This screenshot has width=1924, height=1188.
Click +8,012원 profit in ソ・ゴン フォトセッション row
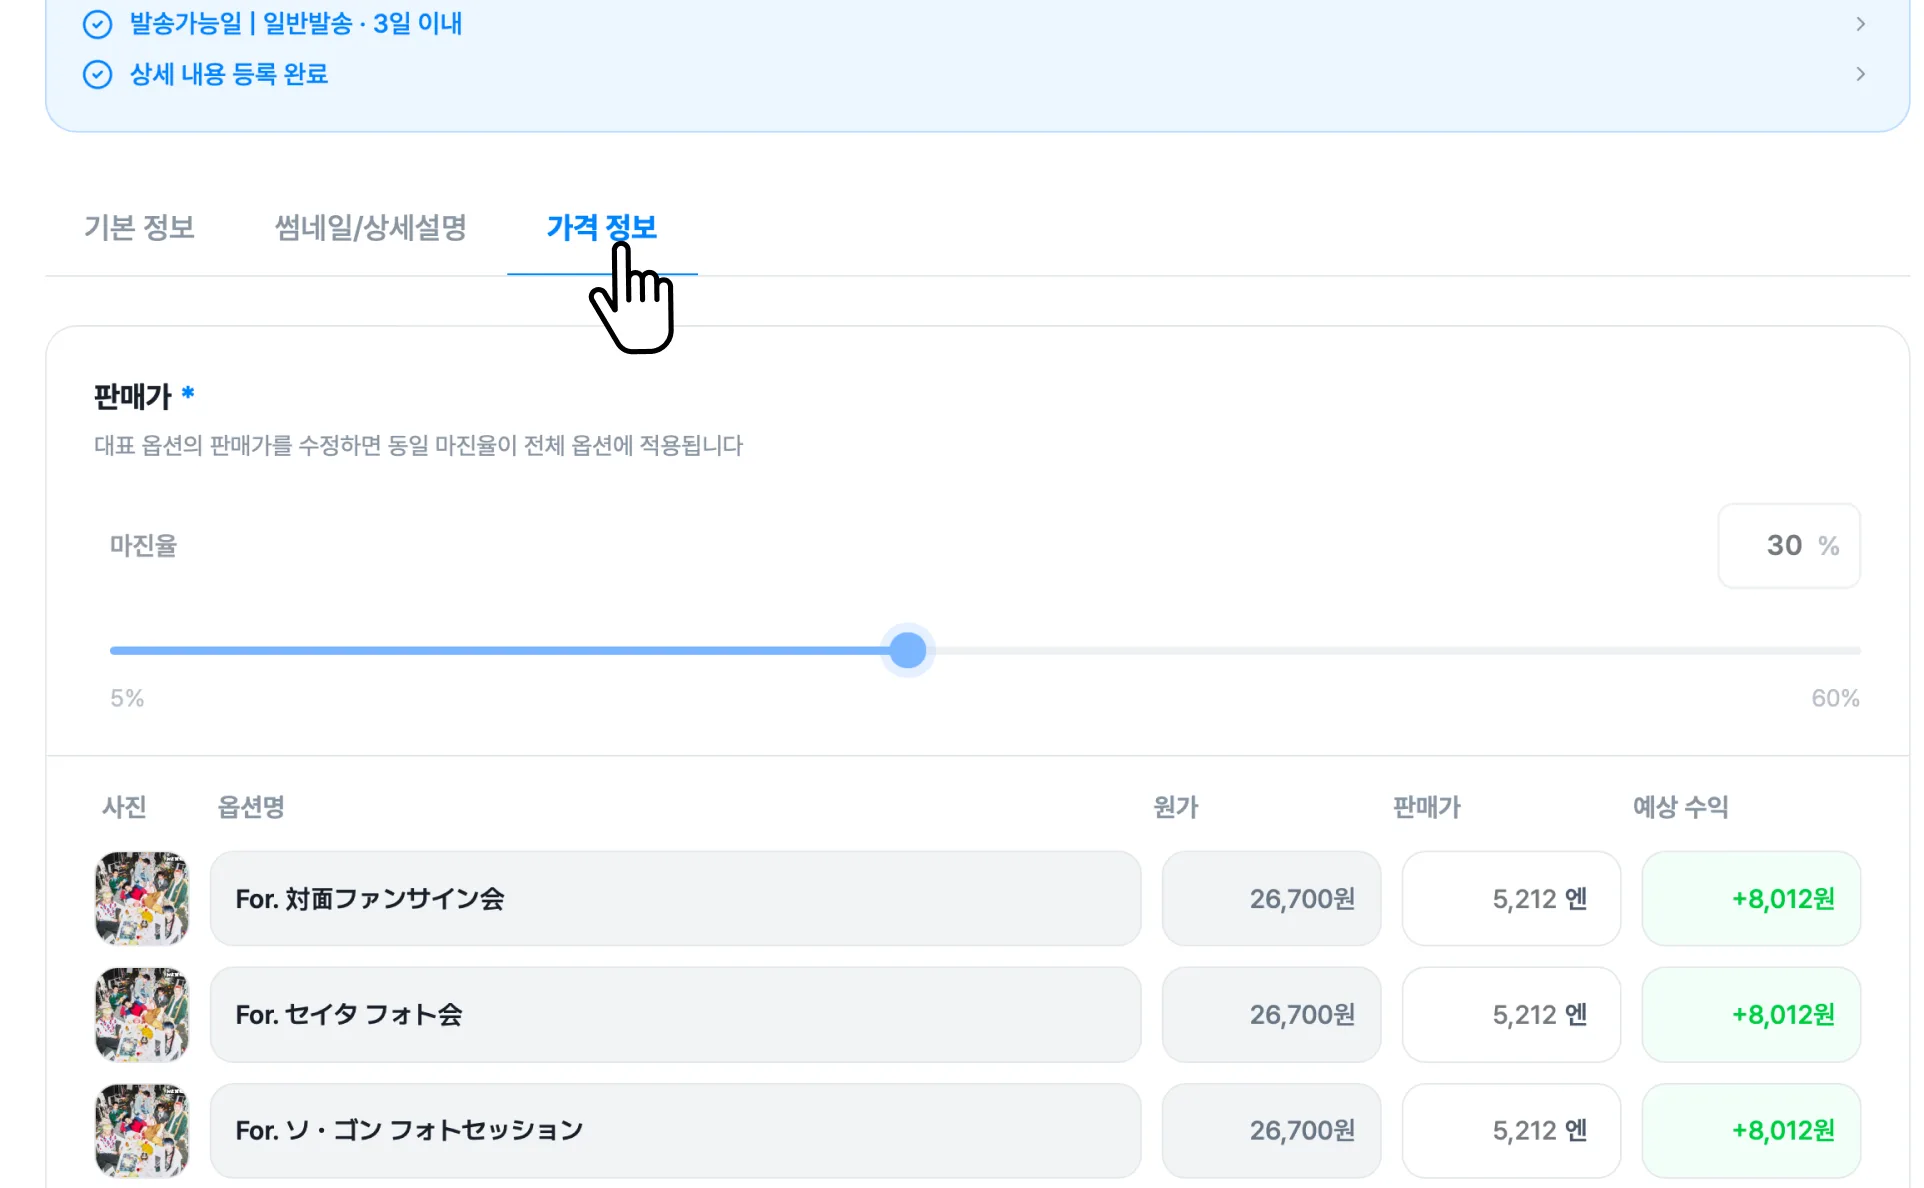[x=1751, y=1130]
